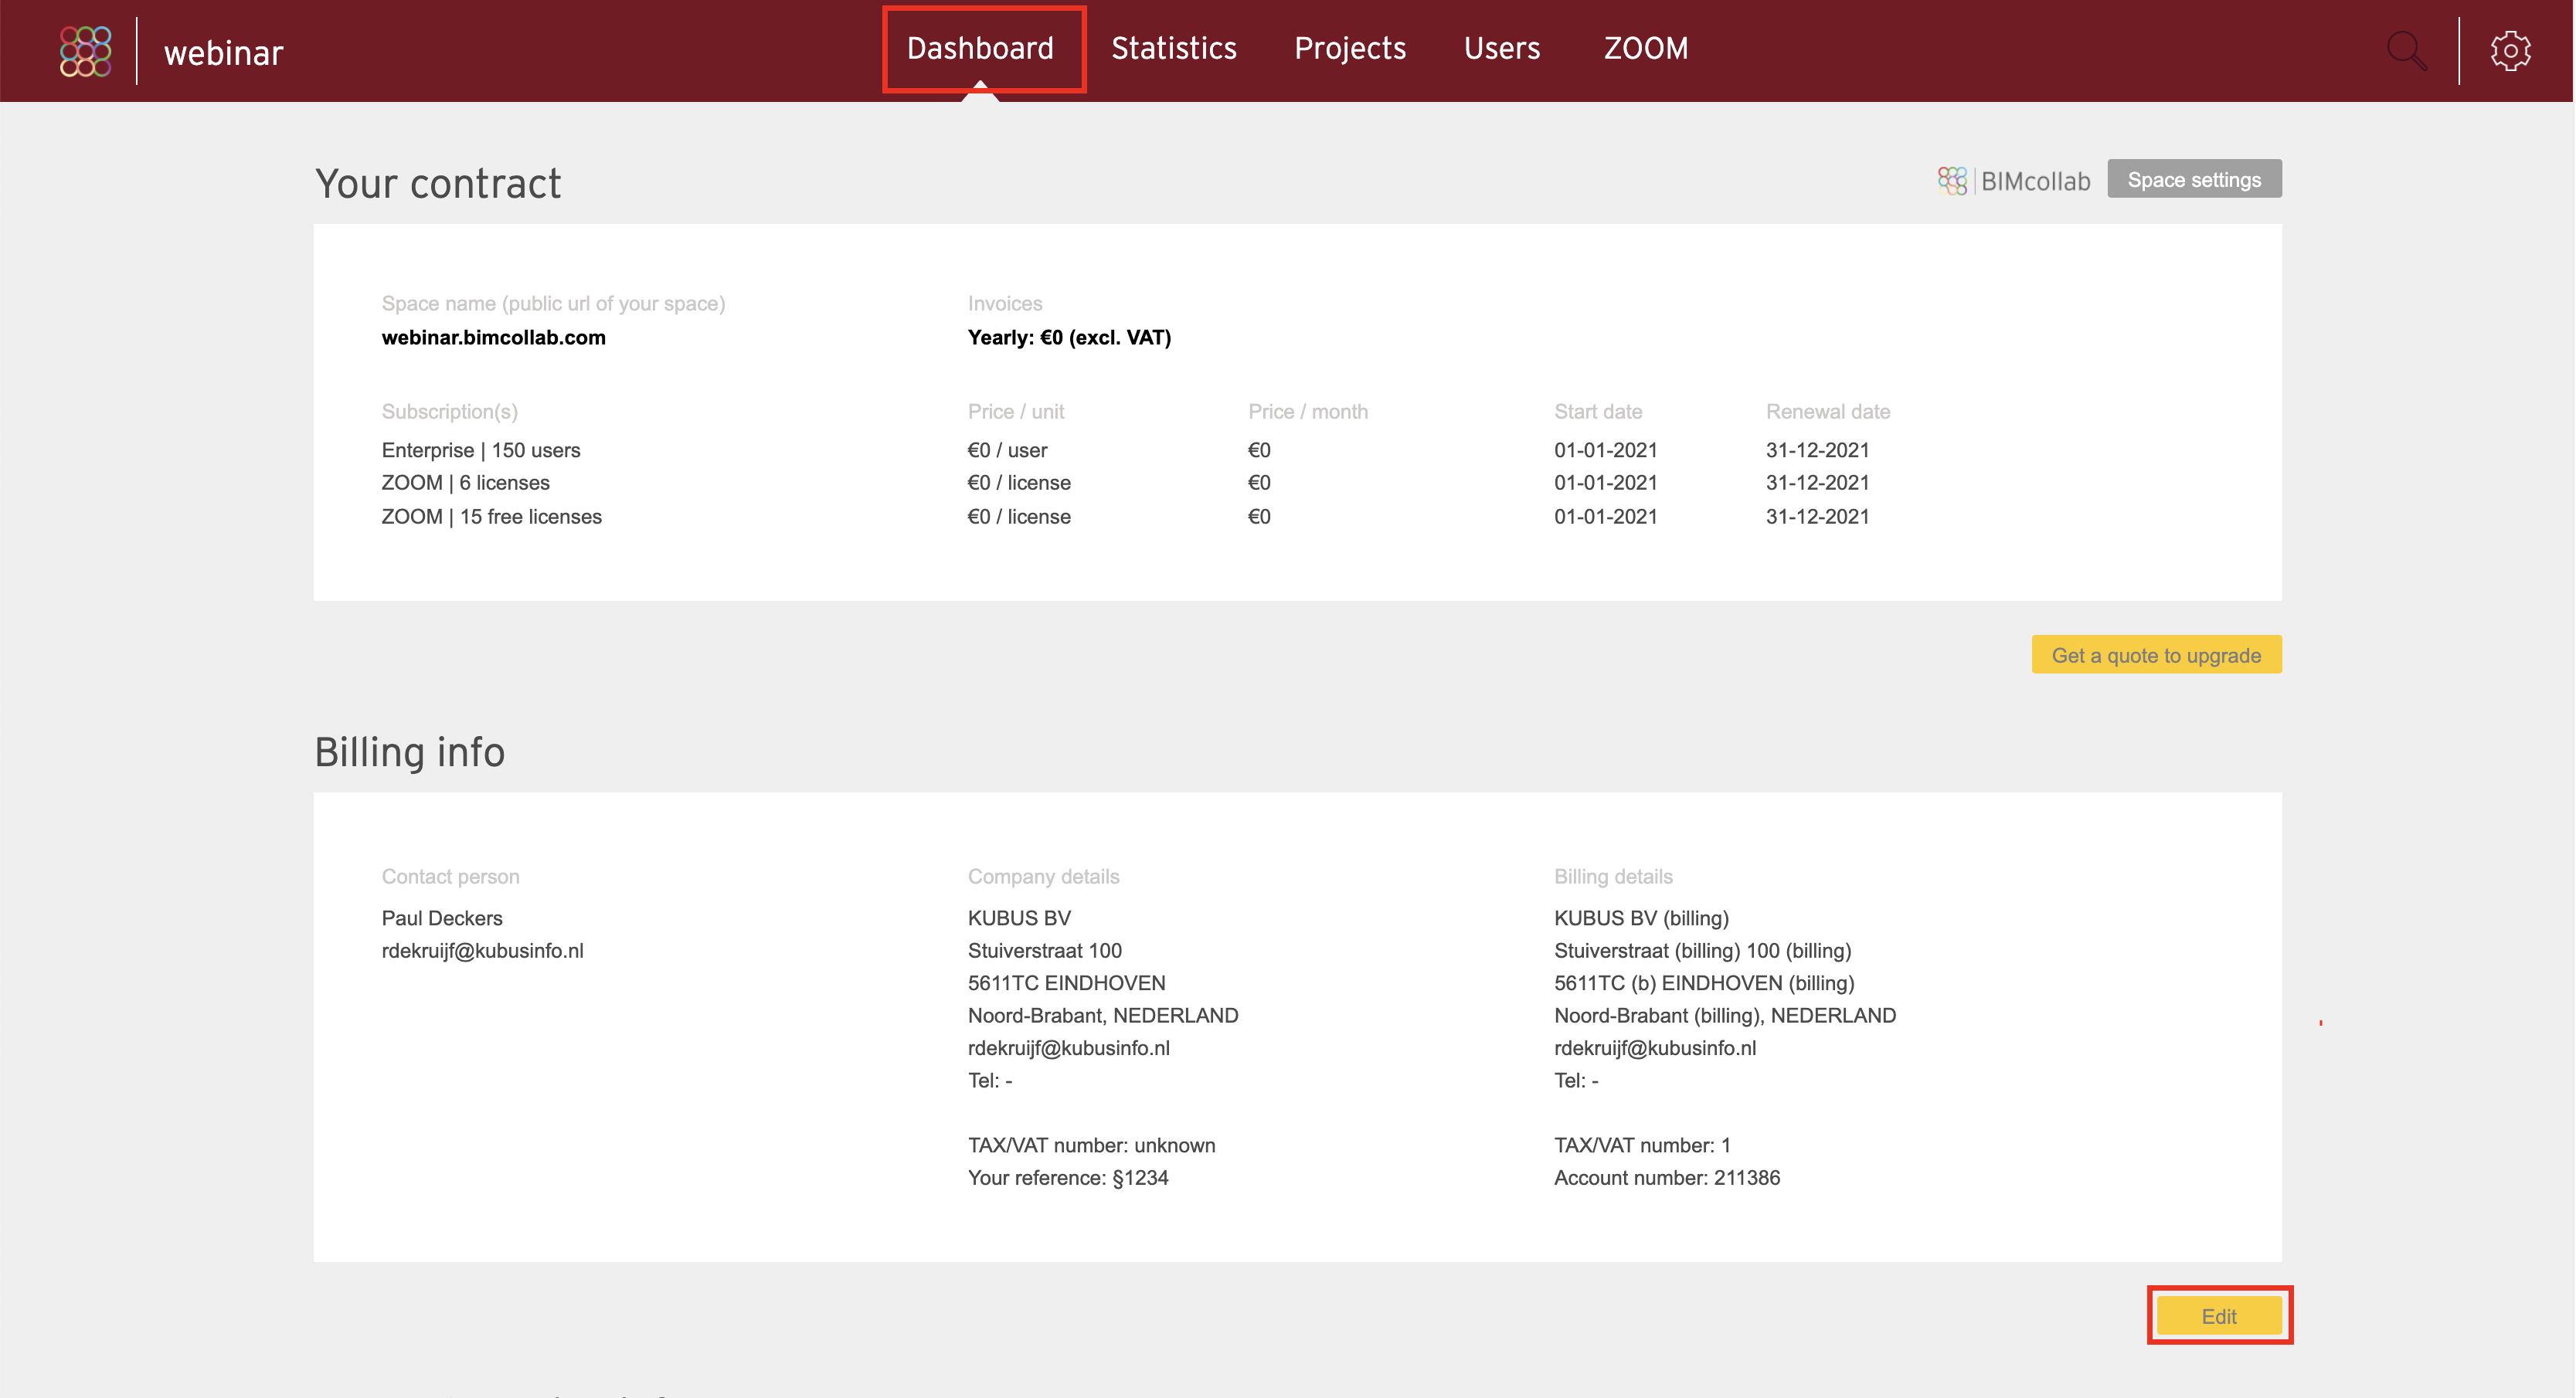Click company name KUBUS BV
The image size is (2576, 1398).
pos(1018,918)
